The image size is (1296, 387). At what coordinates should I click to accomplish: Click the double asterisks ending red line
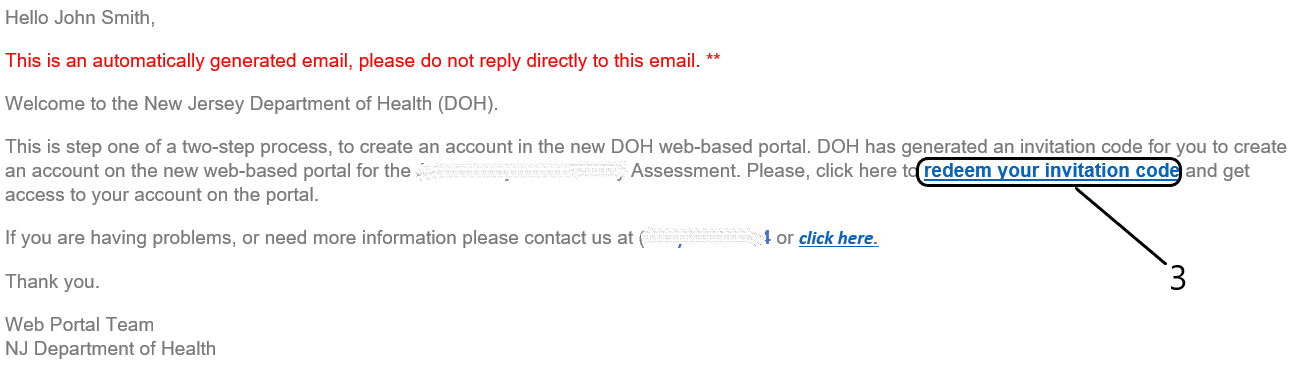click(x=713, y=60)
